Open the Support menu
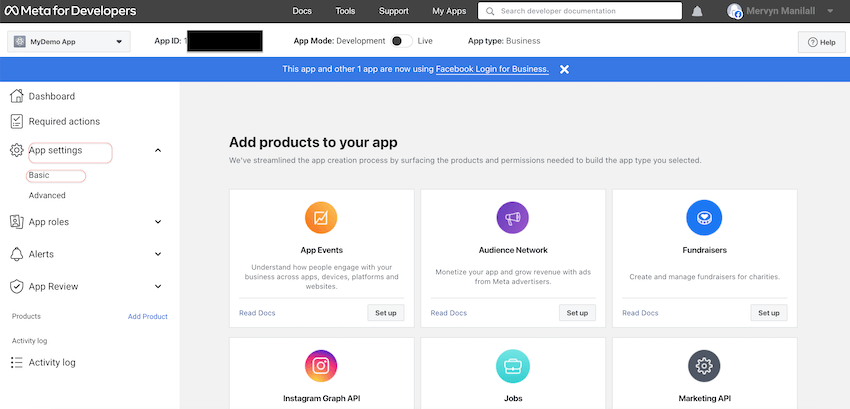The width and height of the screenshot is (850, 409). (394, 11)
